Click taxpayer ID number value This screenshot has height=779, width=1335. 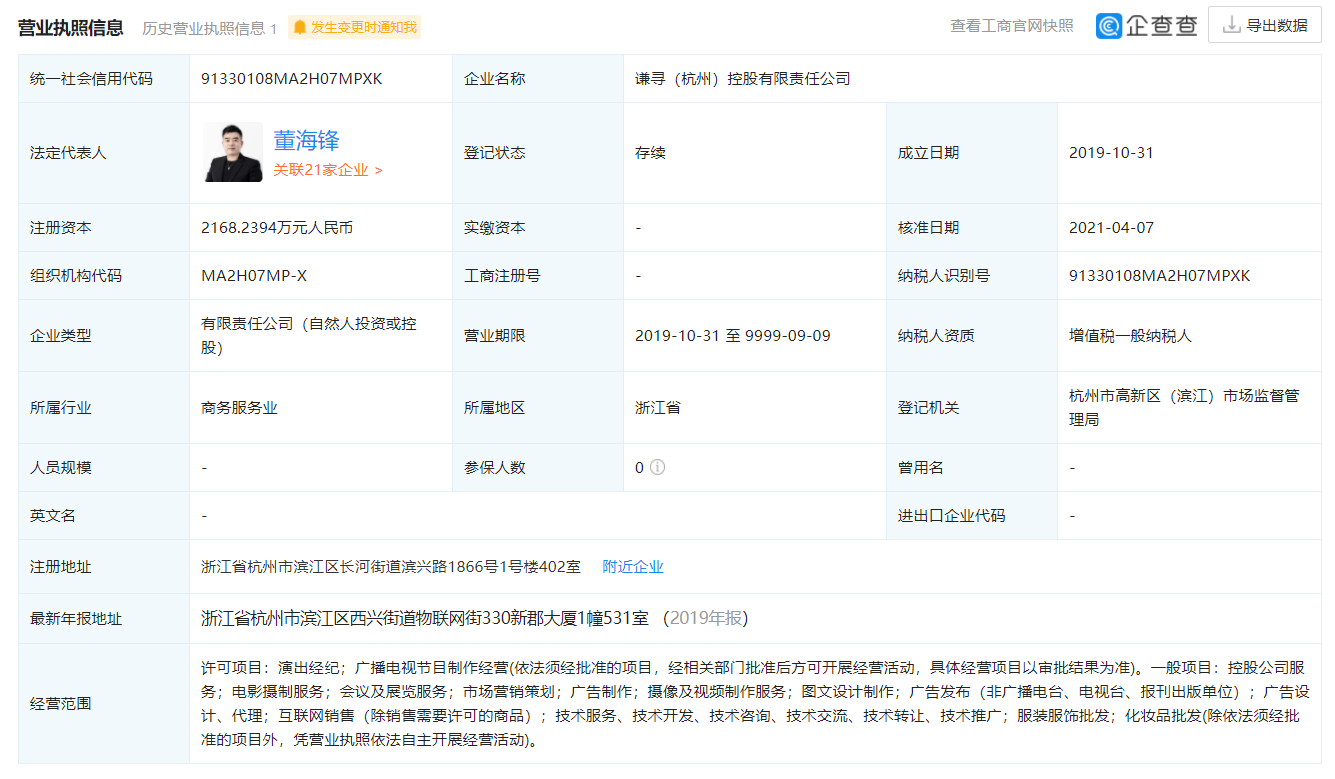pos(1160,275)
